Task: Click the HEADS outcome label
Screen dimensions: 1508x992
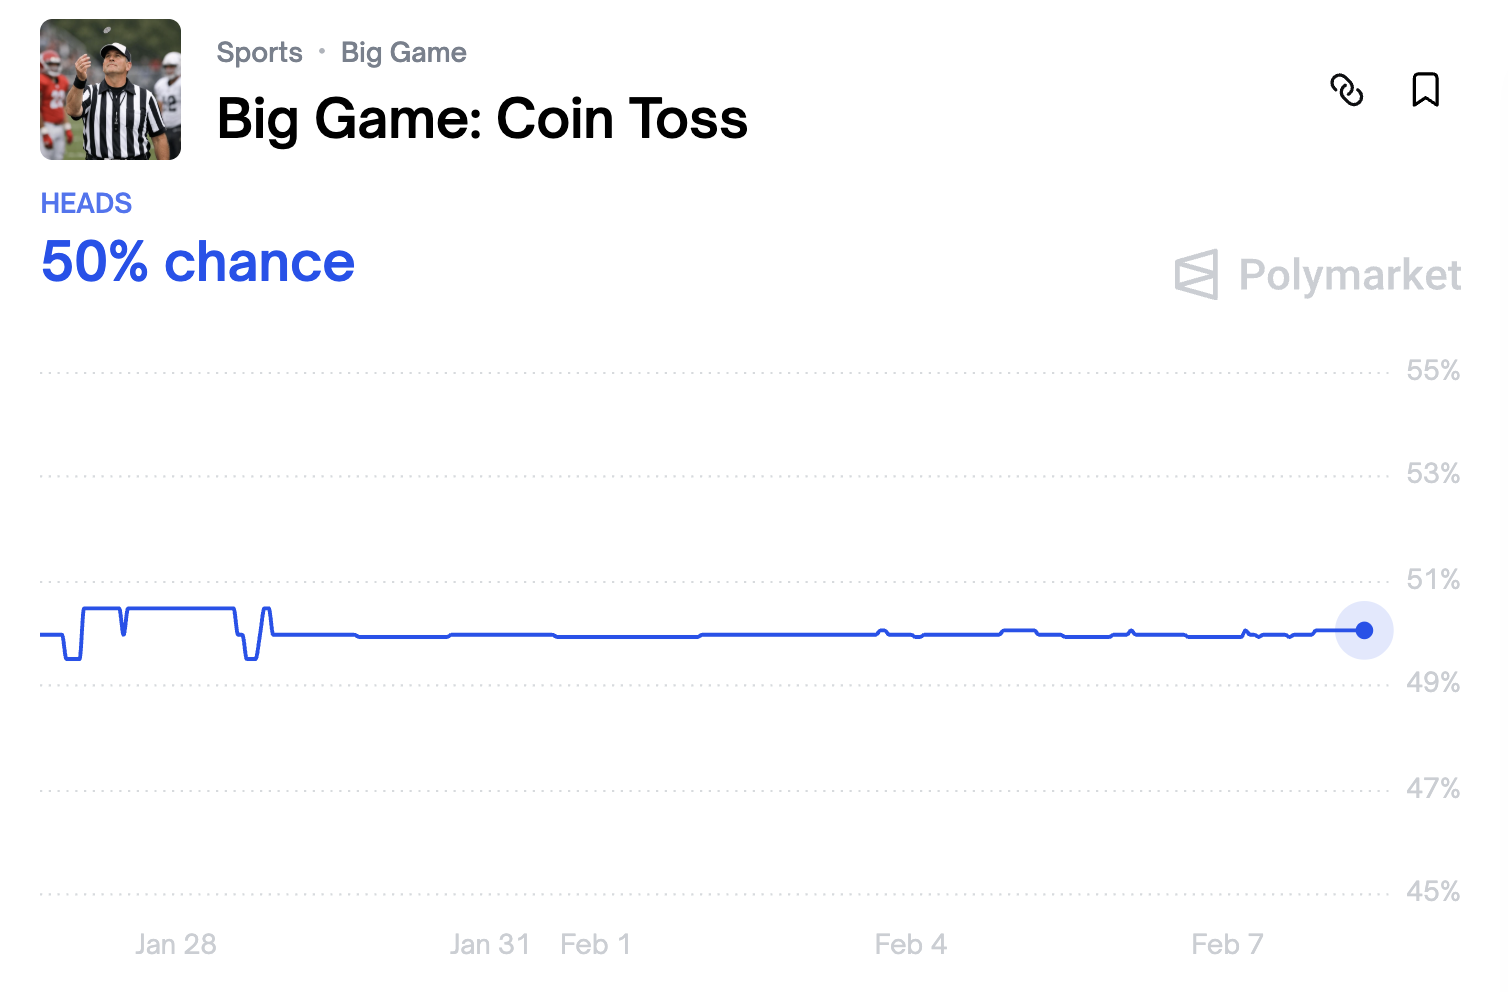Action: tap(86, 203)
